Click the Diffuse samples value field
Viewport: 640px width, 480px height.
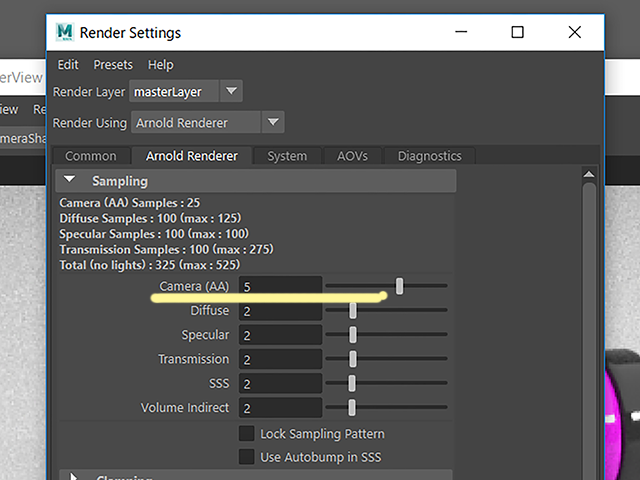pos(280,311)
